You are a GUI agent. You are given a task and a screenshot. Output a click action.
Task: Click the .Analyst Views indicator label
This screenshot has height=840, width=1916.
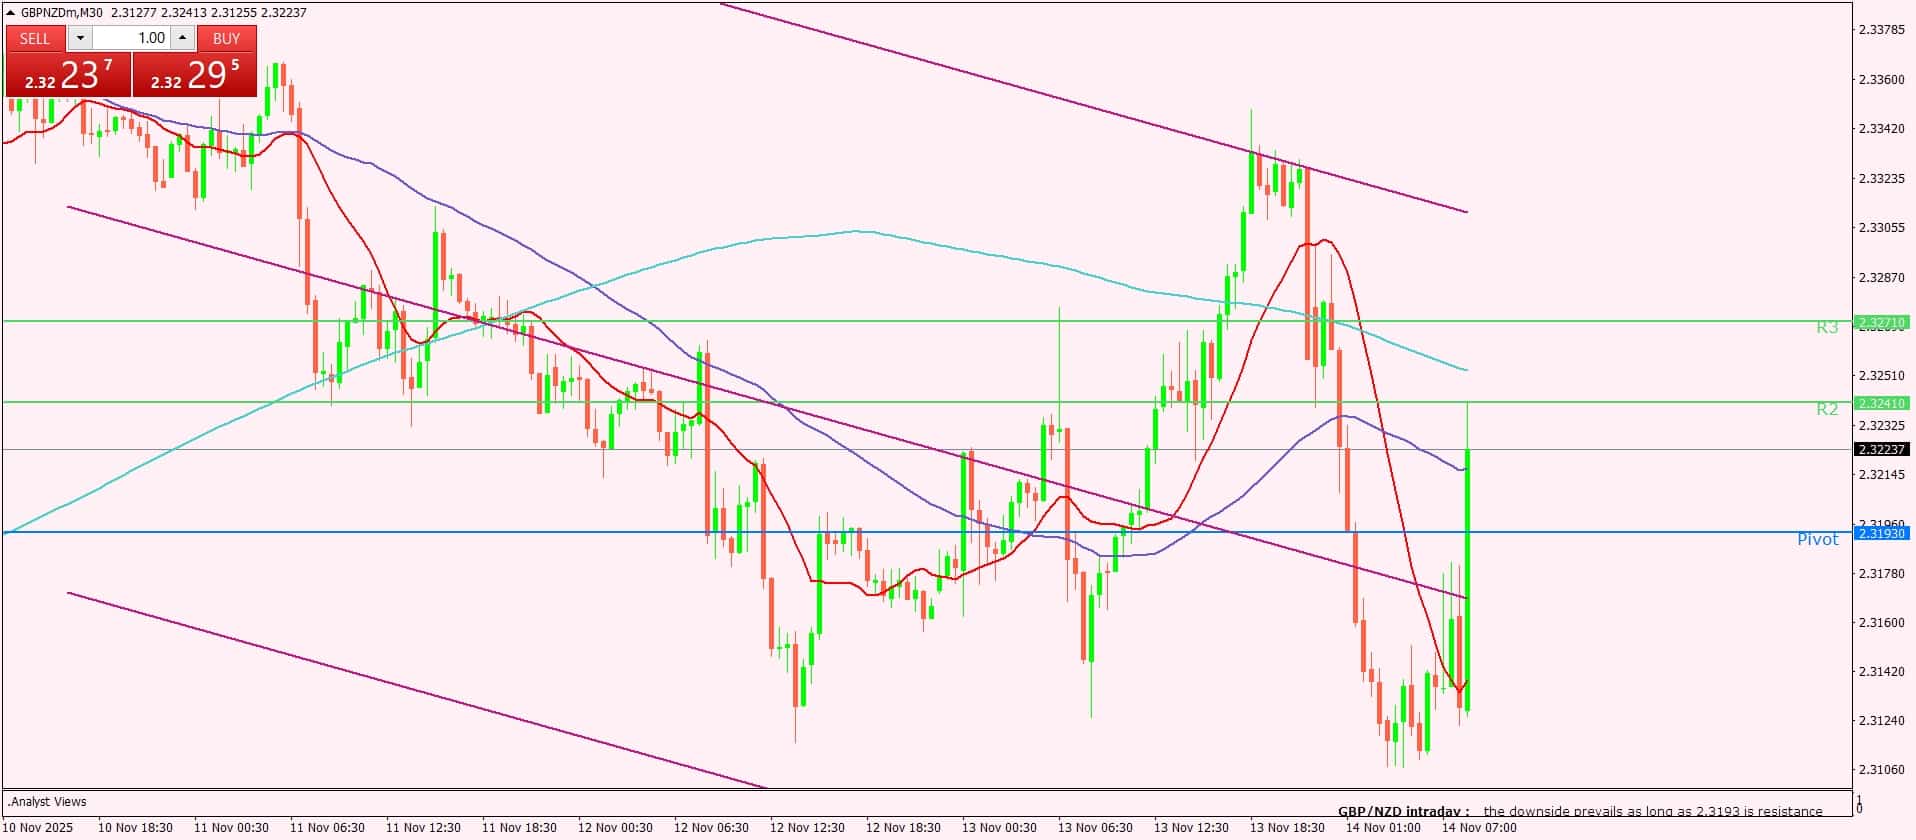[x=47, y=801]
